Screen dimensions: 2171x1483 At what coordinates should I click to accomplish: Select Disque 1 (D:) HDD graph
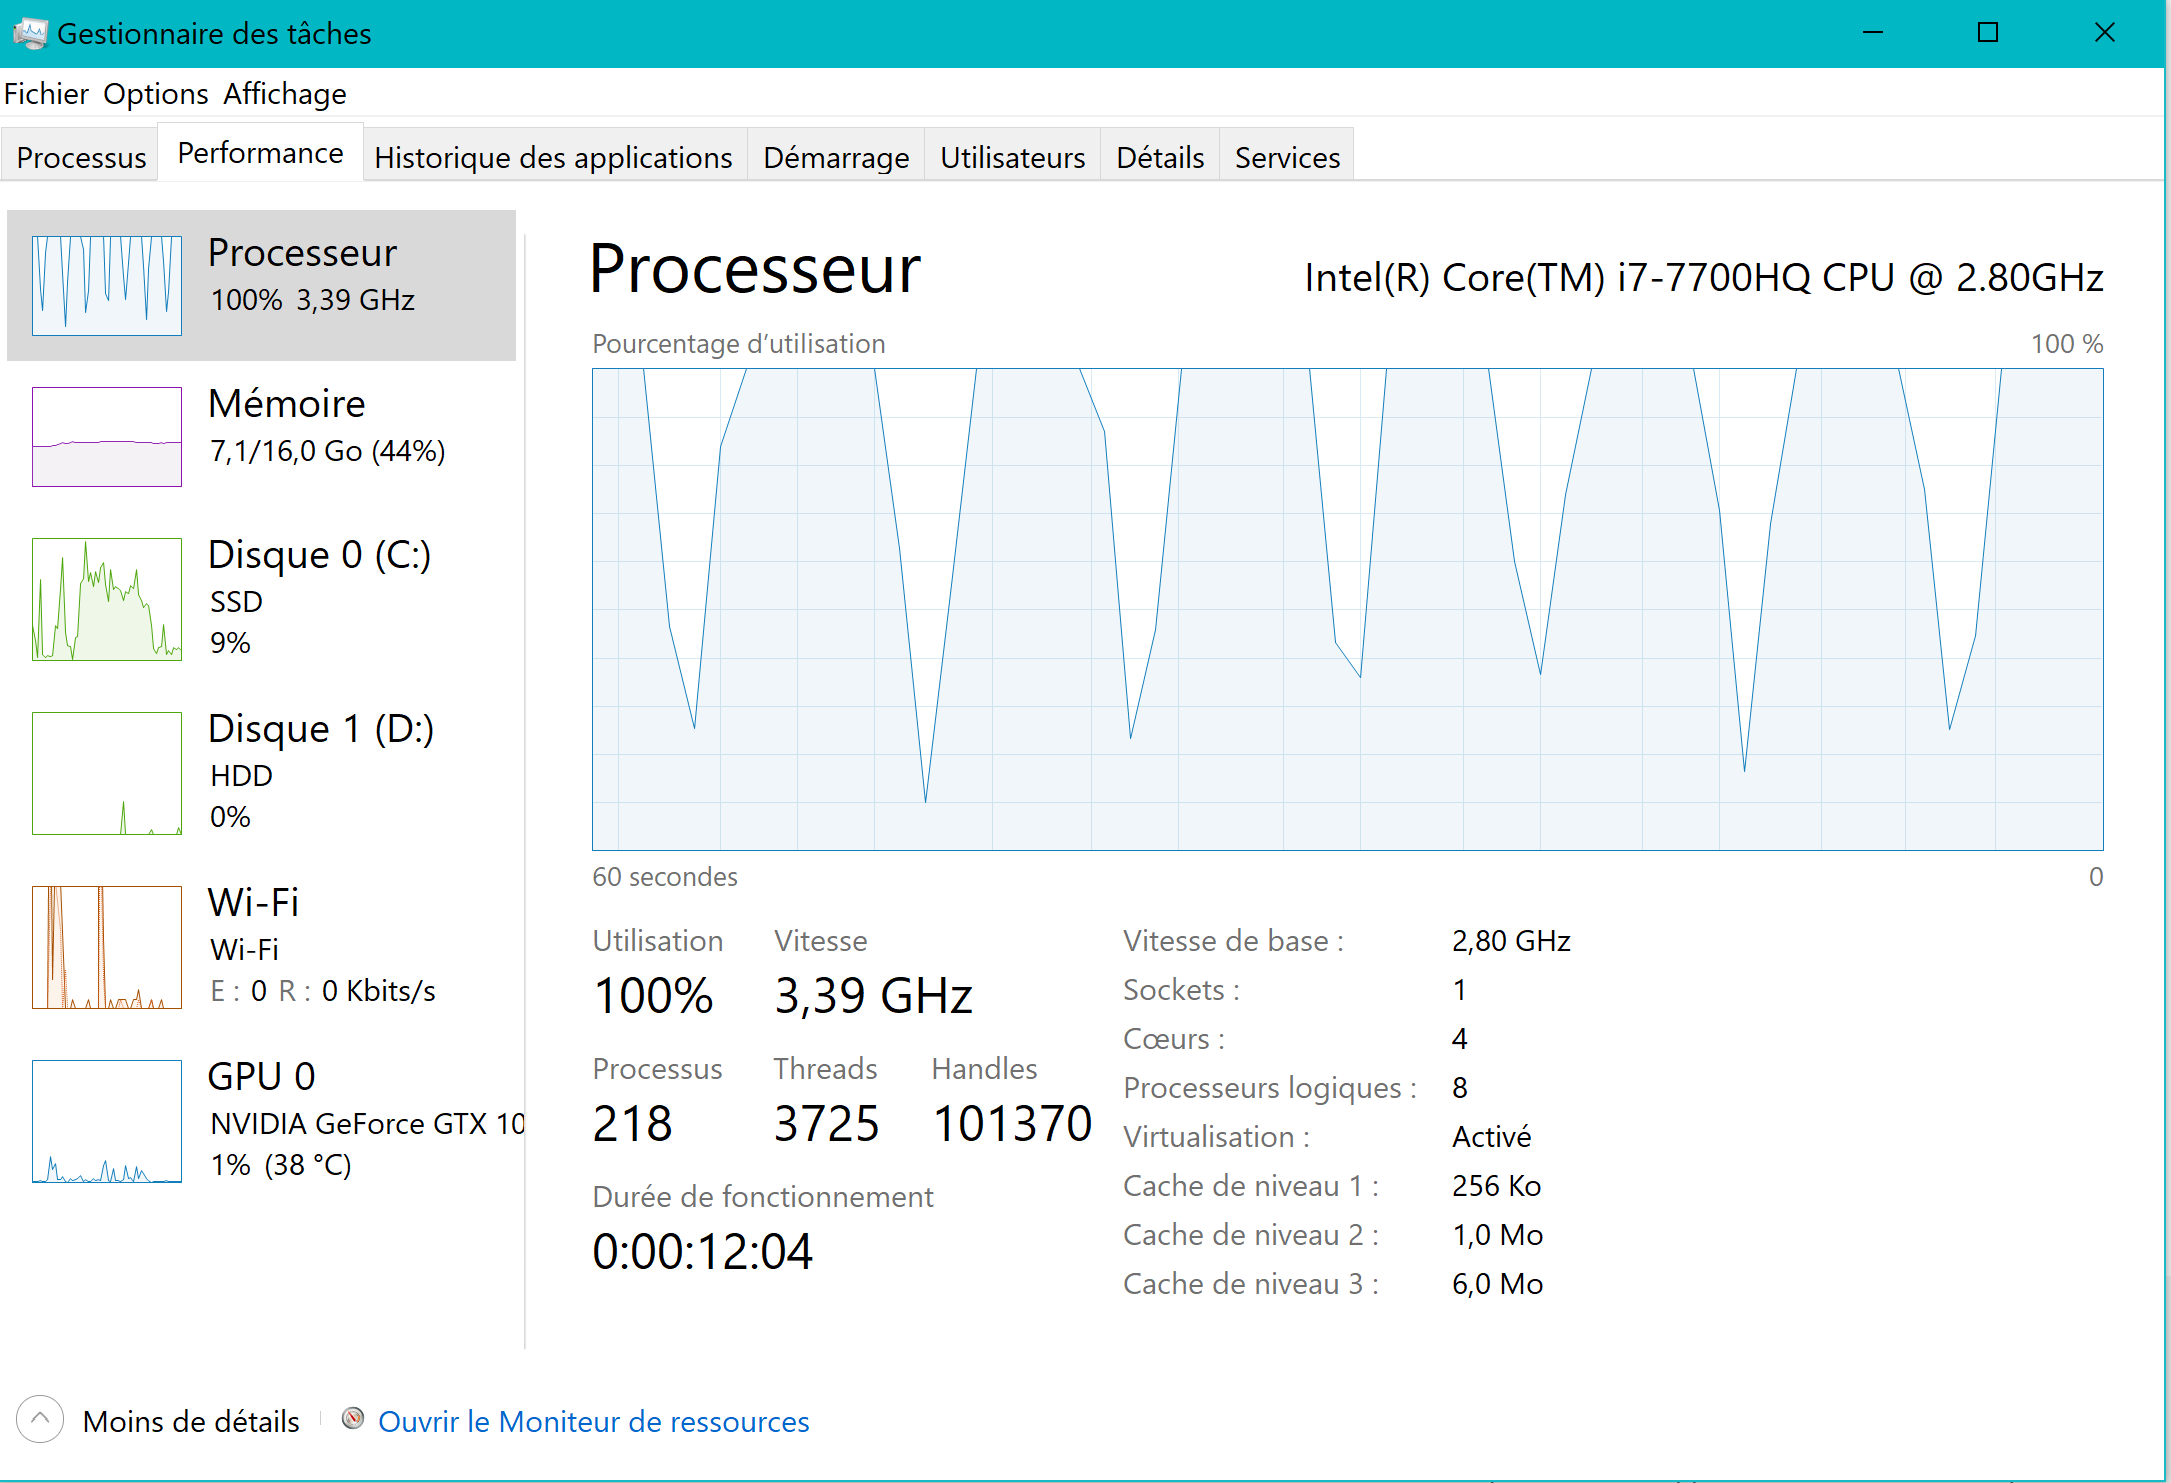(106, 773)
